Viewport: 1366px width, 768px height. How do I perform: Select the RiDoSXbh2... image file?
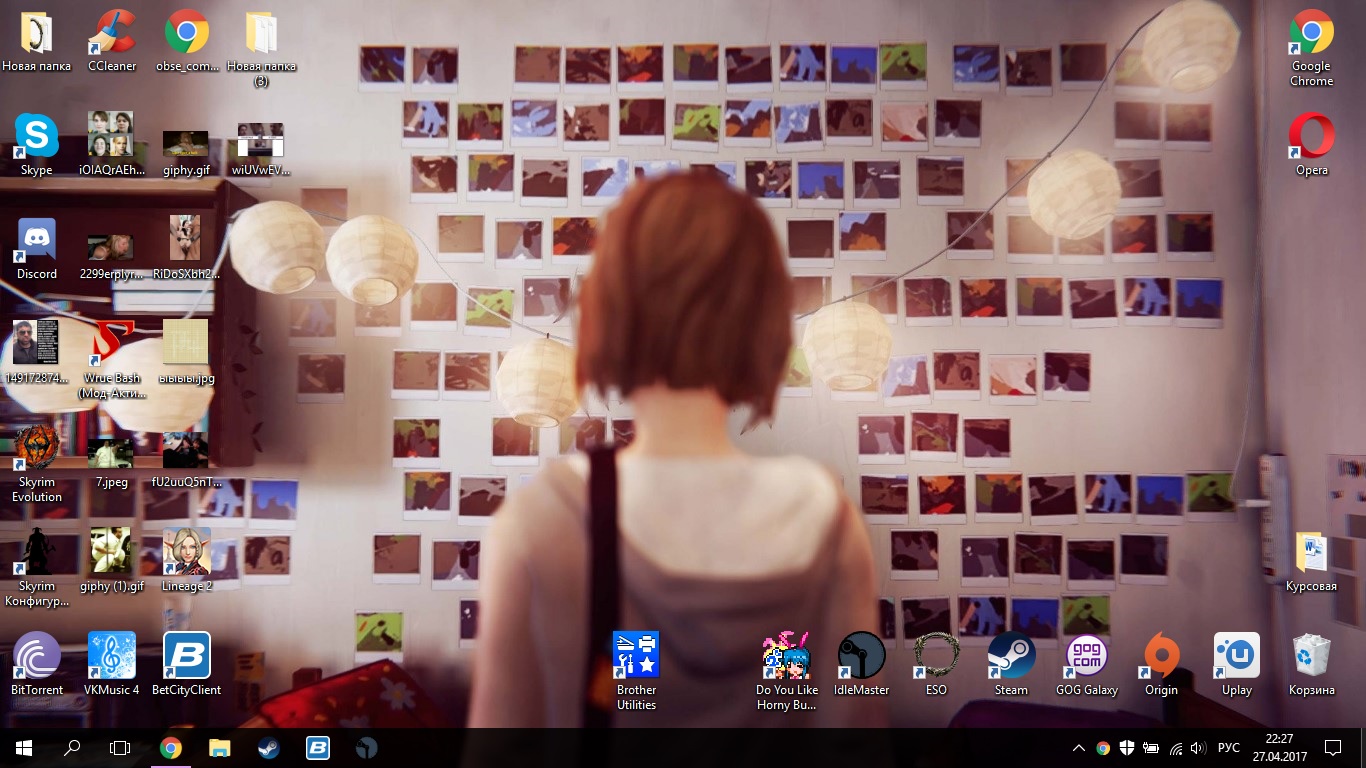point(187,248)
